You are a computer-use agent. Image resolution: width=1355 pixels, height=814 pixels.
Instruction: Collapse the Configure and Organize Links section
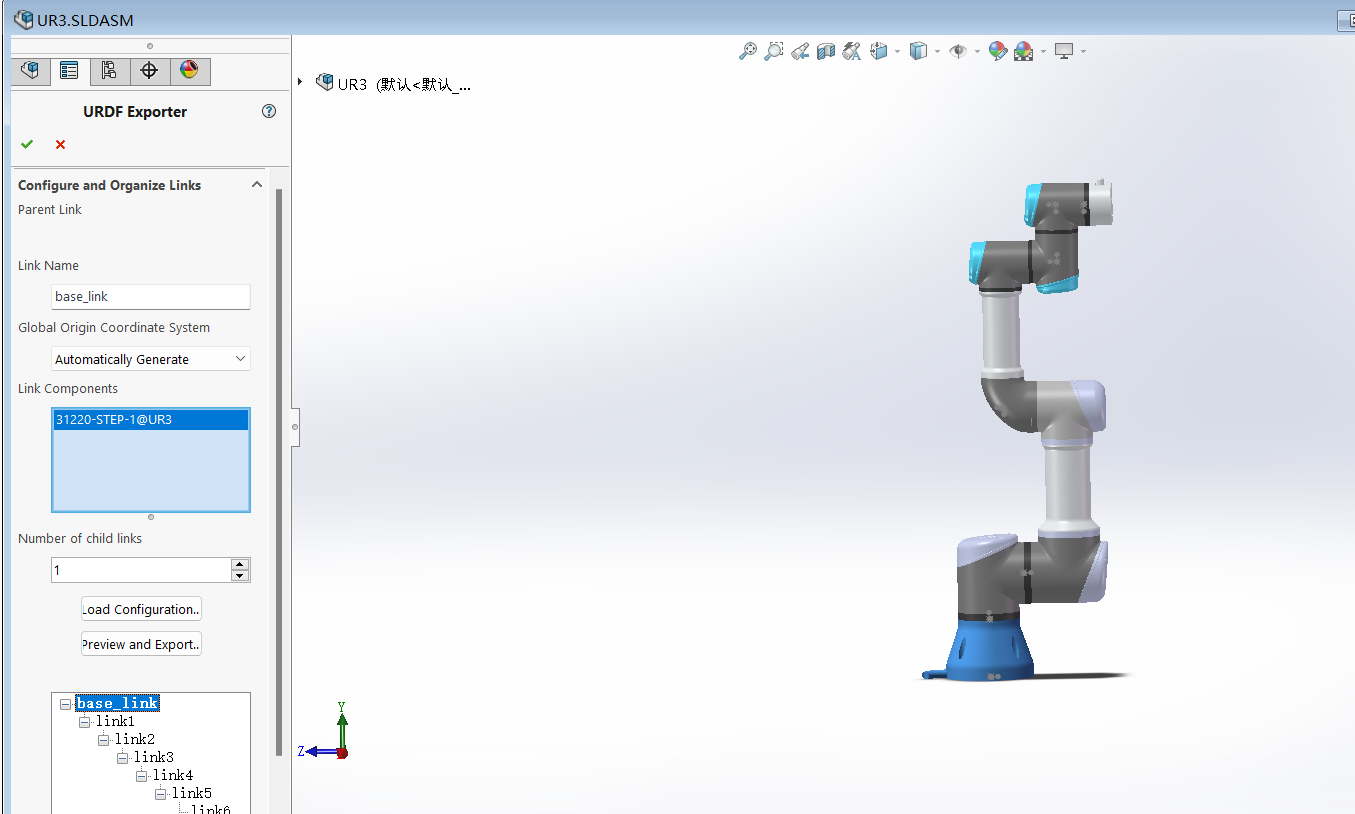257,185
